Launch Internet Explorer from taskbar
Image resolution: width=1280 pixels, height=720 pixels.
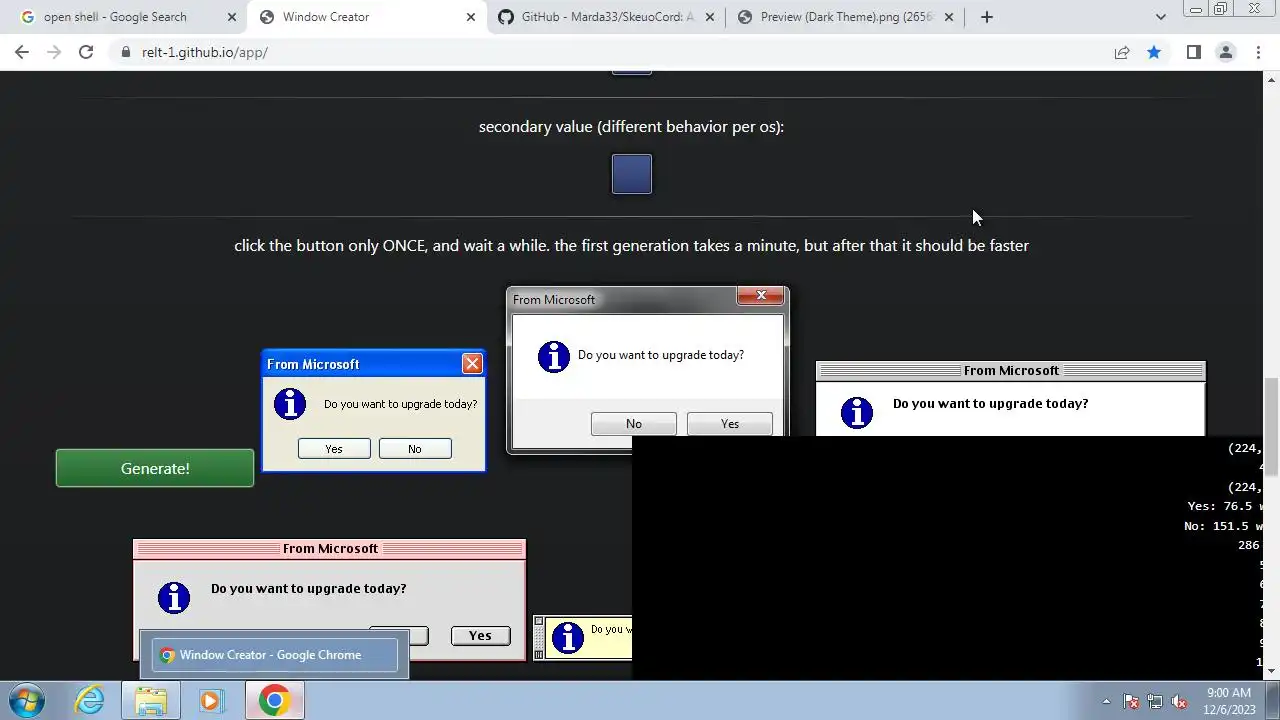pos(90,700)
